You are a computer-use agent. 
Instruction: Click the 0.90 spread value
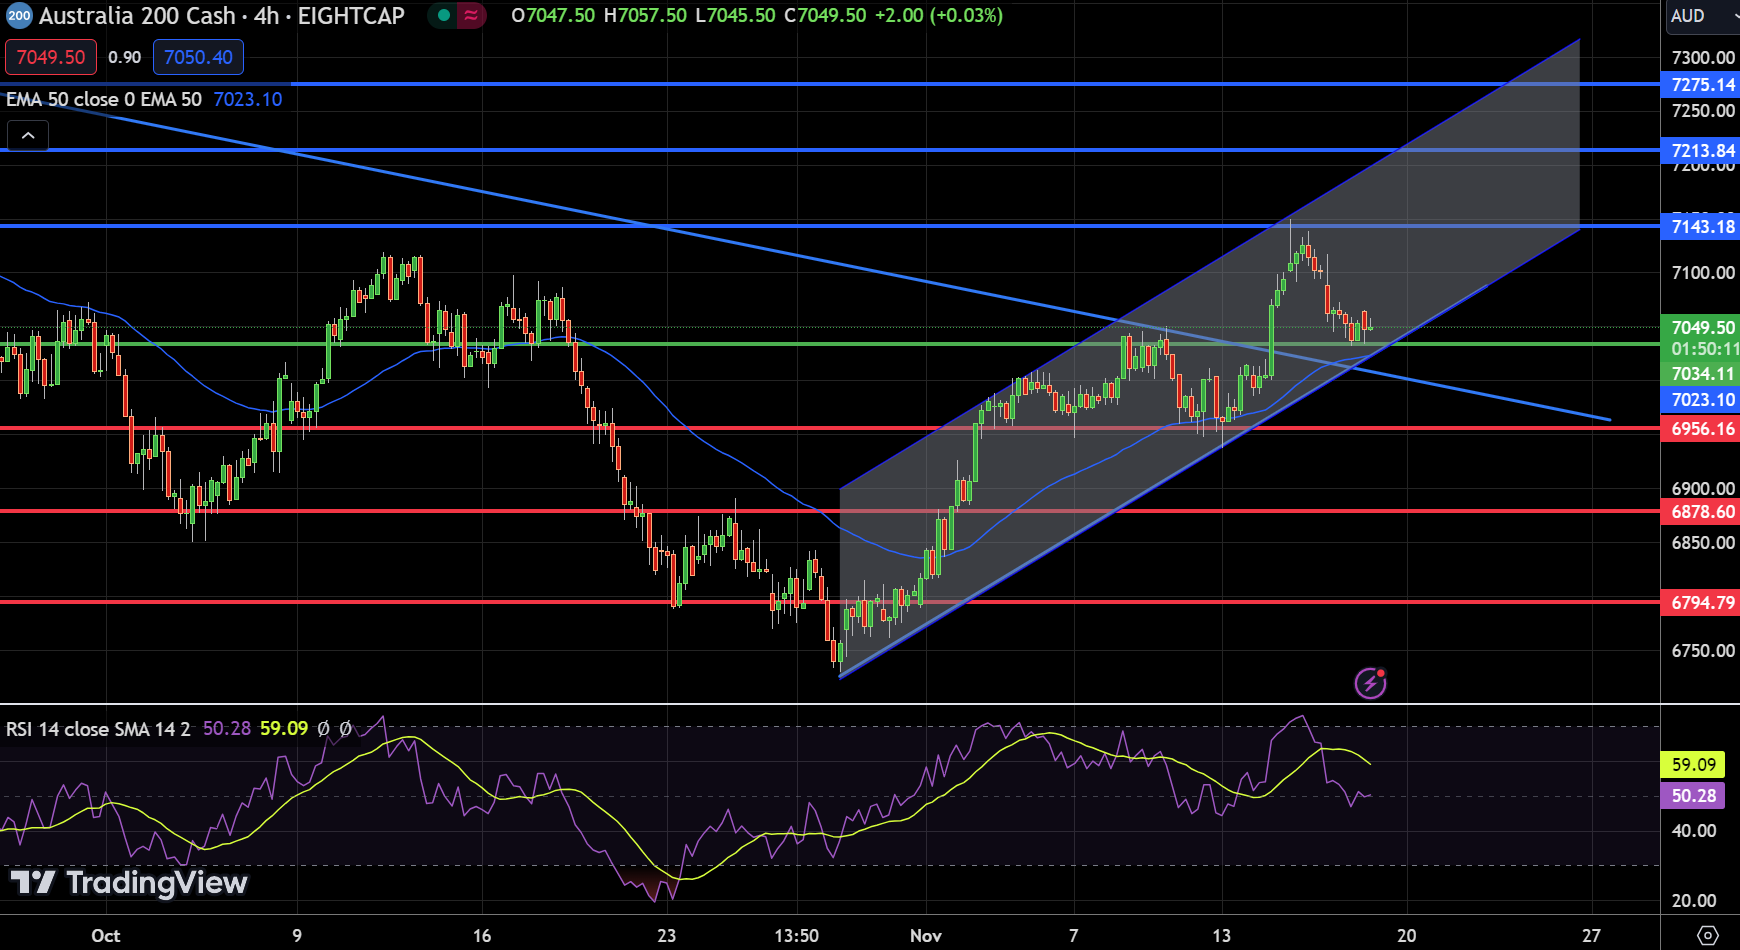tap(125, 57)
